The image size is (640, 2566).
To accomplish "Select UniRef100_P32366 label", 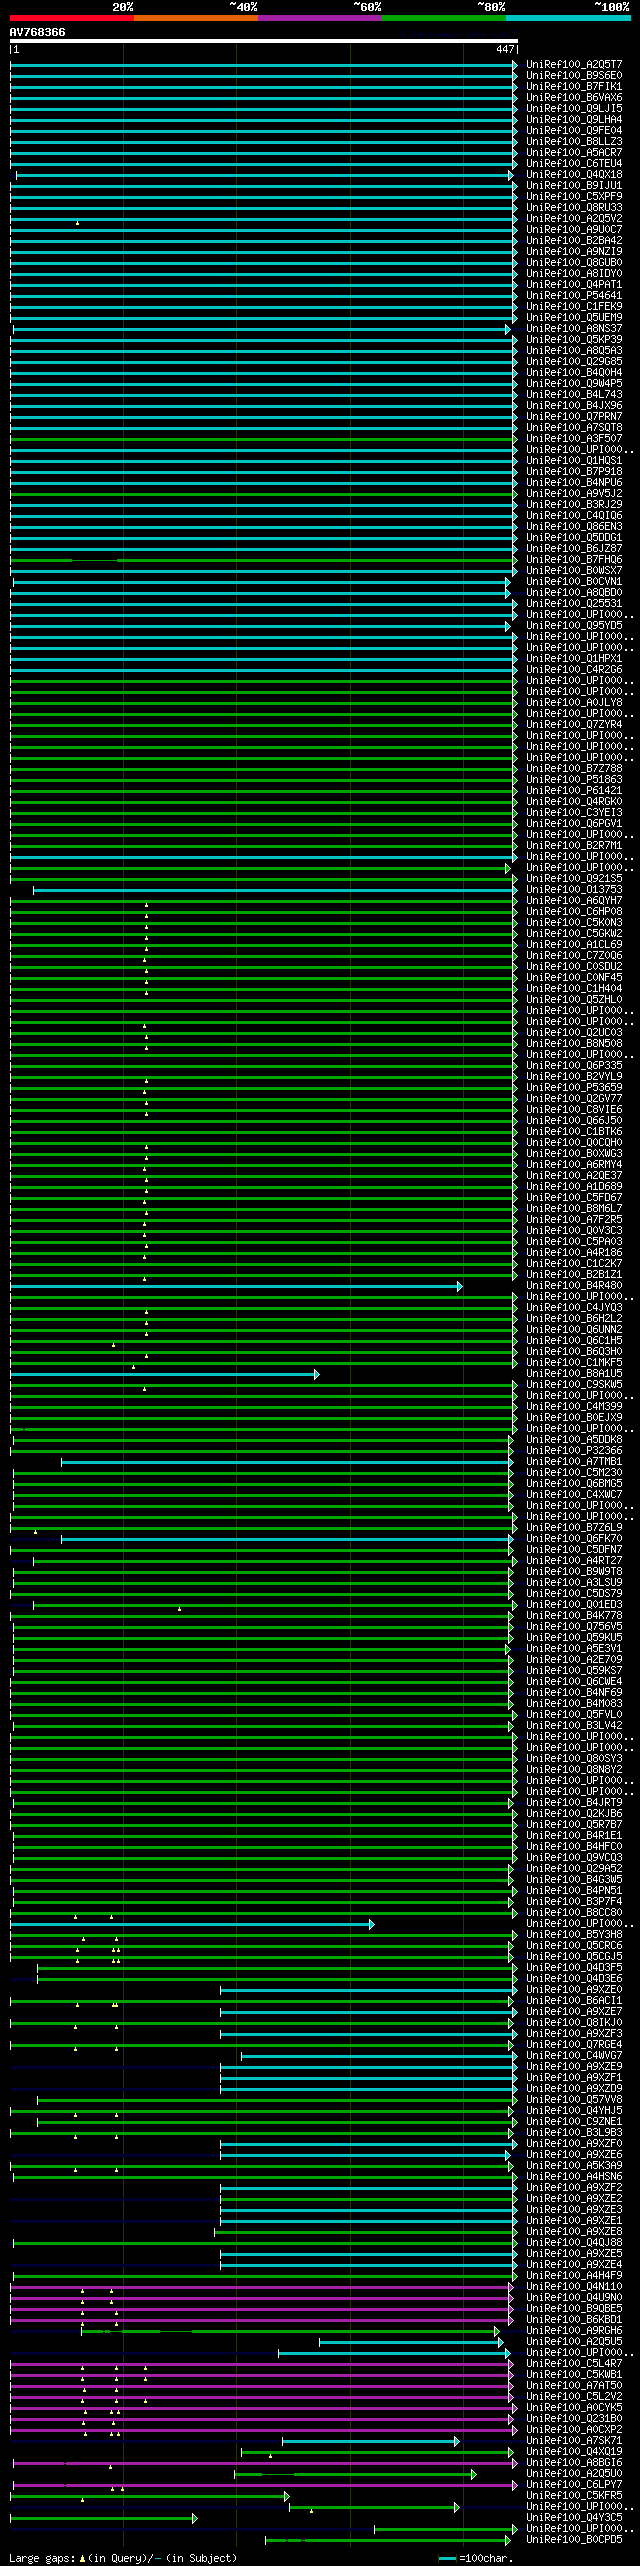I will point(574,1451).
